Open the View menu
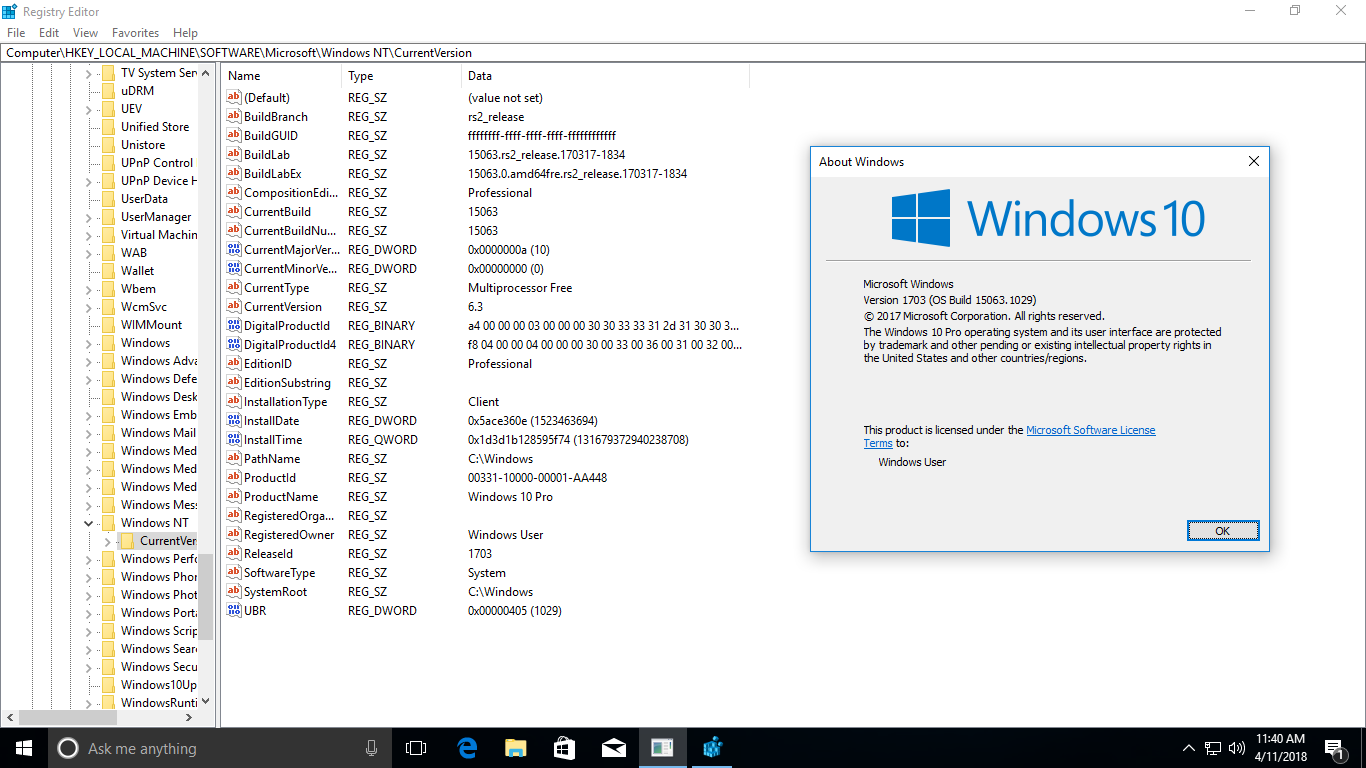Screen dimensions: 1366x768 [x=85, y=33]
